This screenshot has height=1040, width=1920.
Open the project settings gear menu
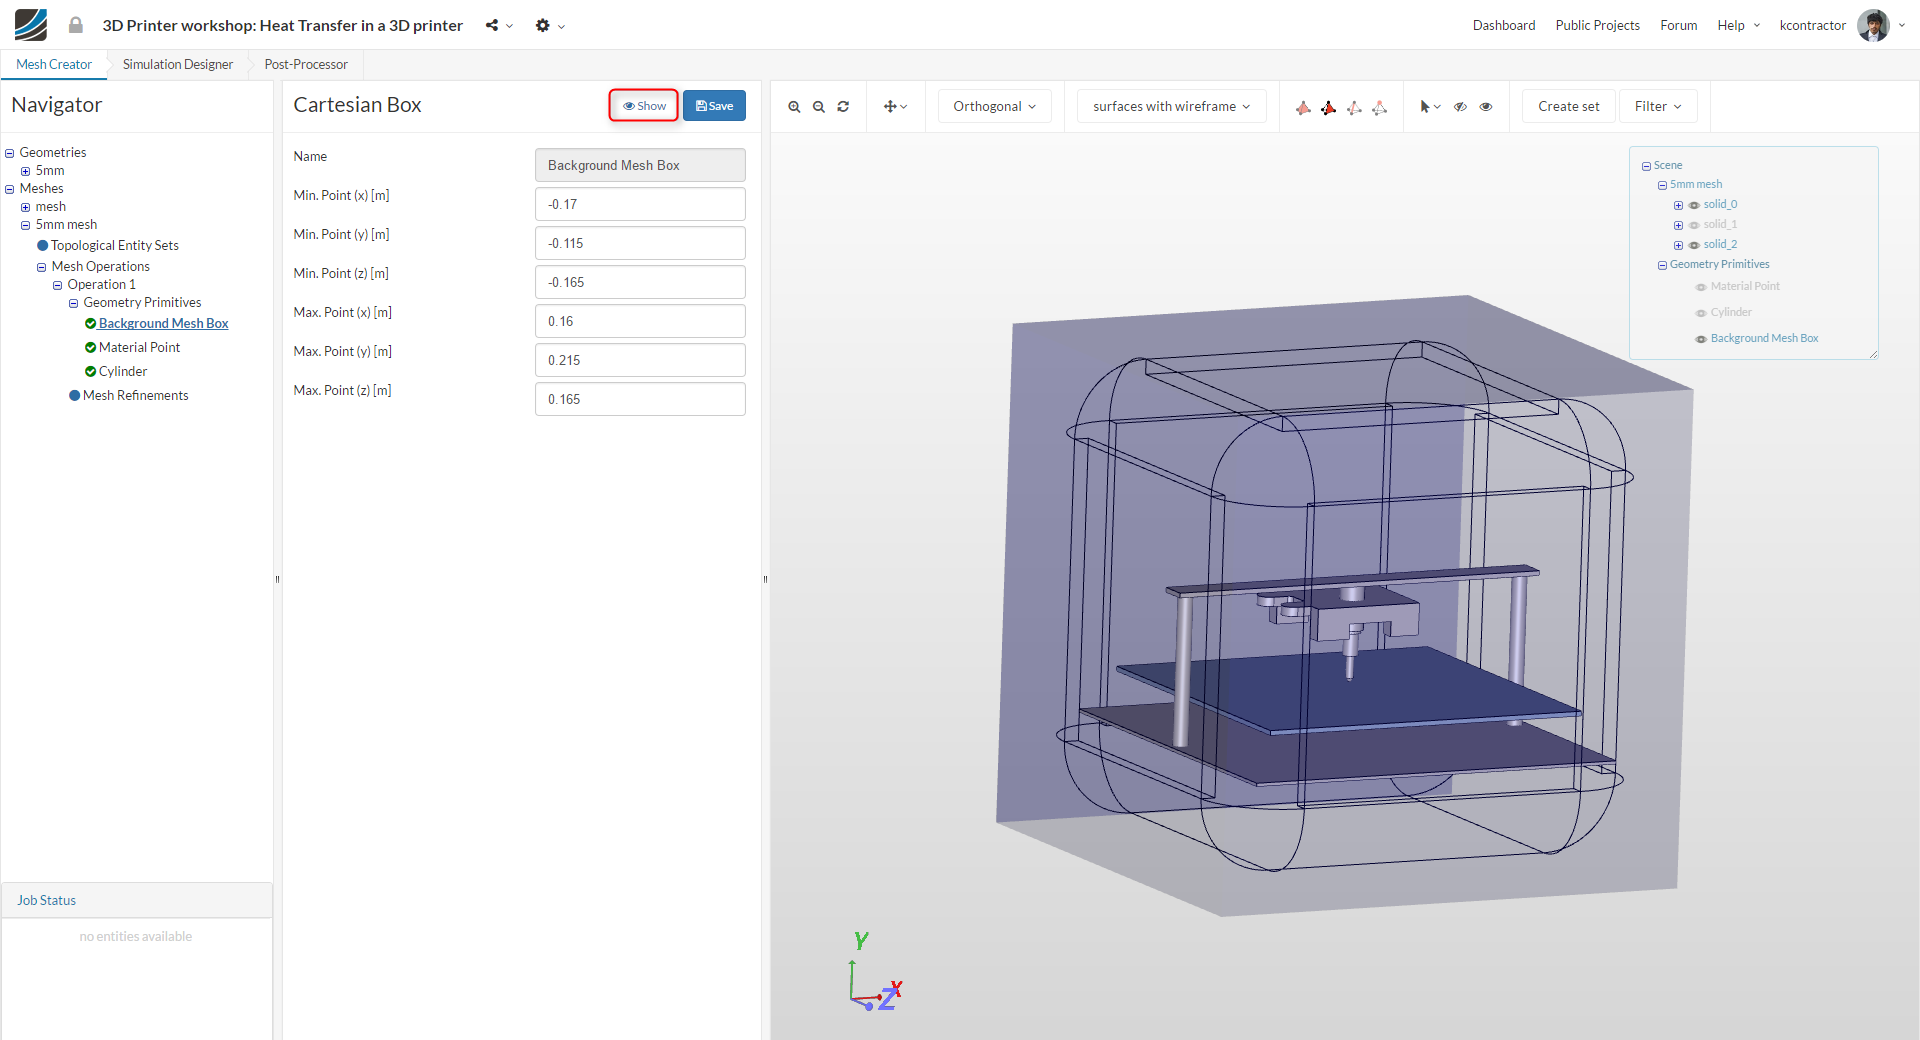(x=549, y=26)
